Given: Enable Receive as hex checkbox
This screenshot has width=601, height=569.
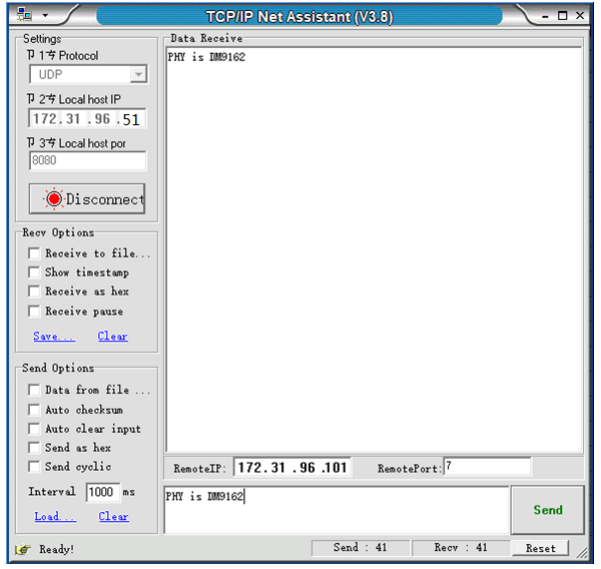Looking at the screenshot, I should (34, 291).
